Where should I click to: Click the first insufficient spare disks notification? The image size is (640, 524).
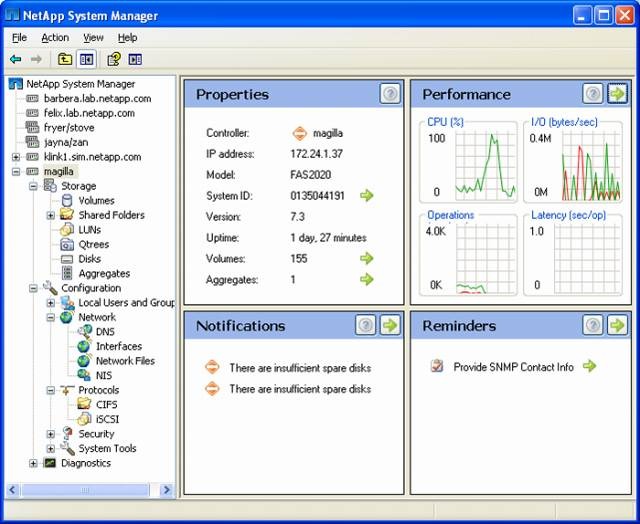pyautogui.click(x=300, y=368)
